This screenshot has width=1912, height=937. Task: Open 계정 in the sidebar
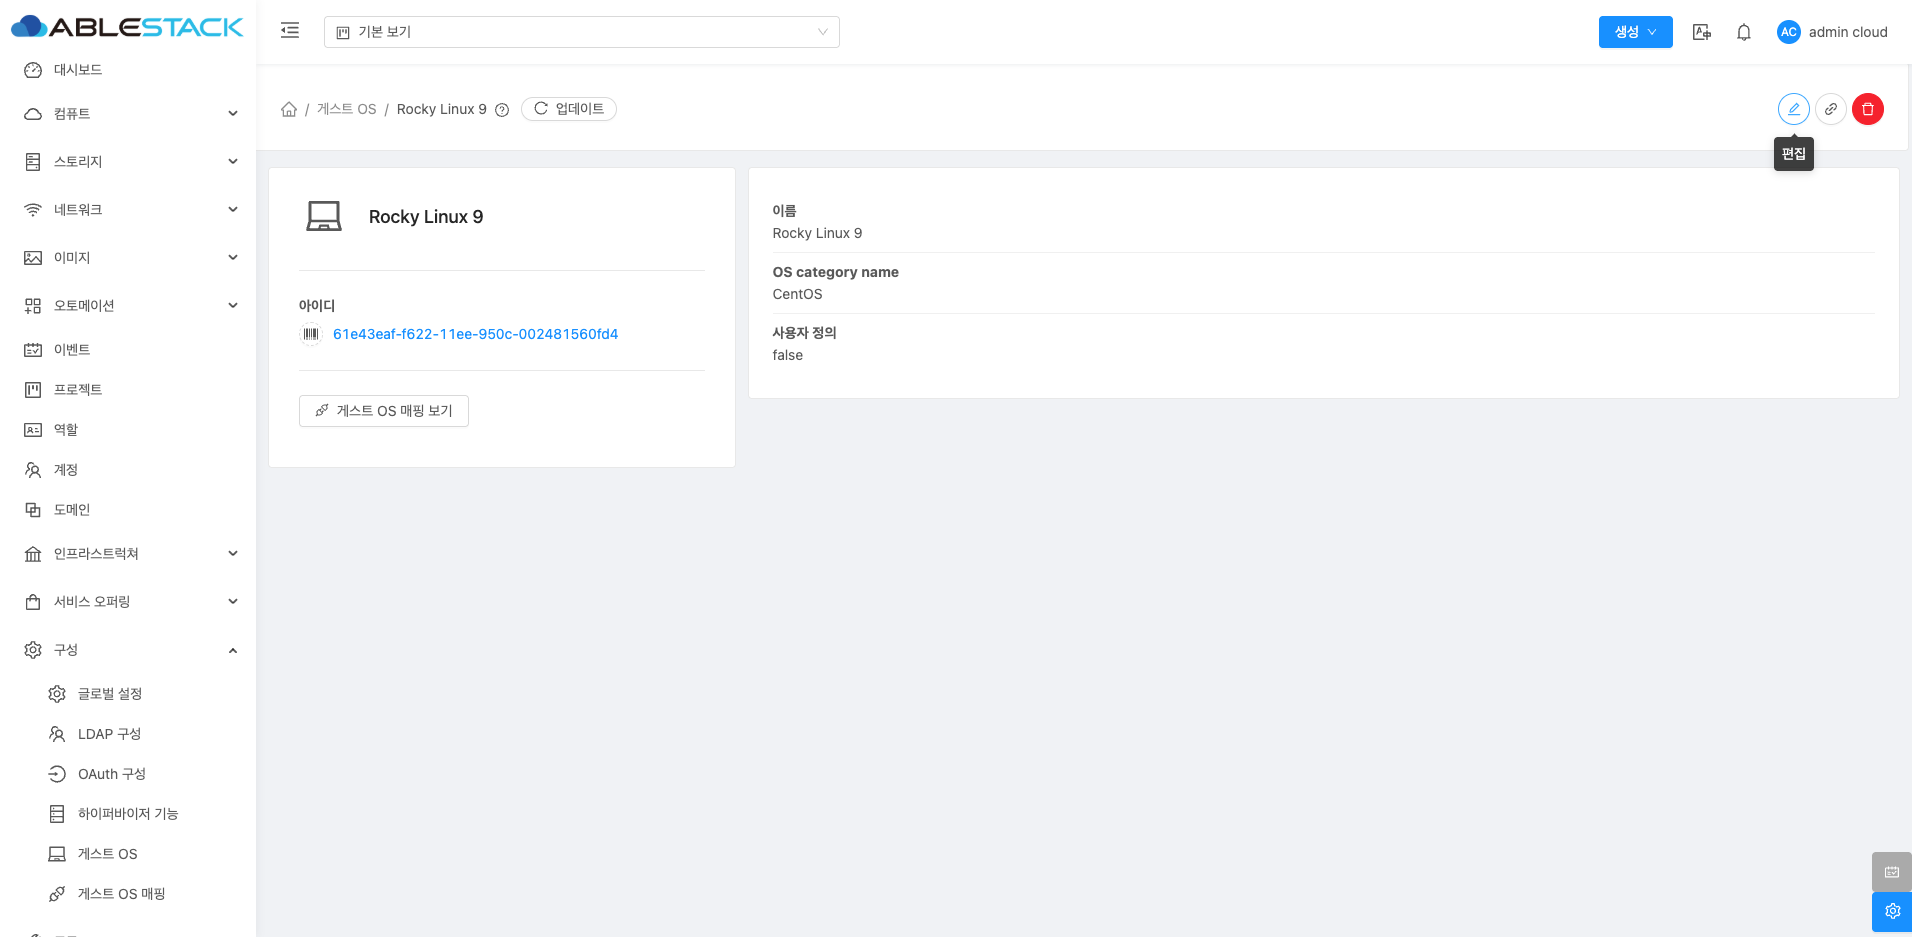128,470
